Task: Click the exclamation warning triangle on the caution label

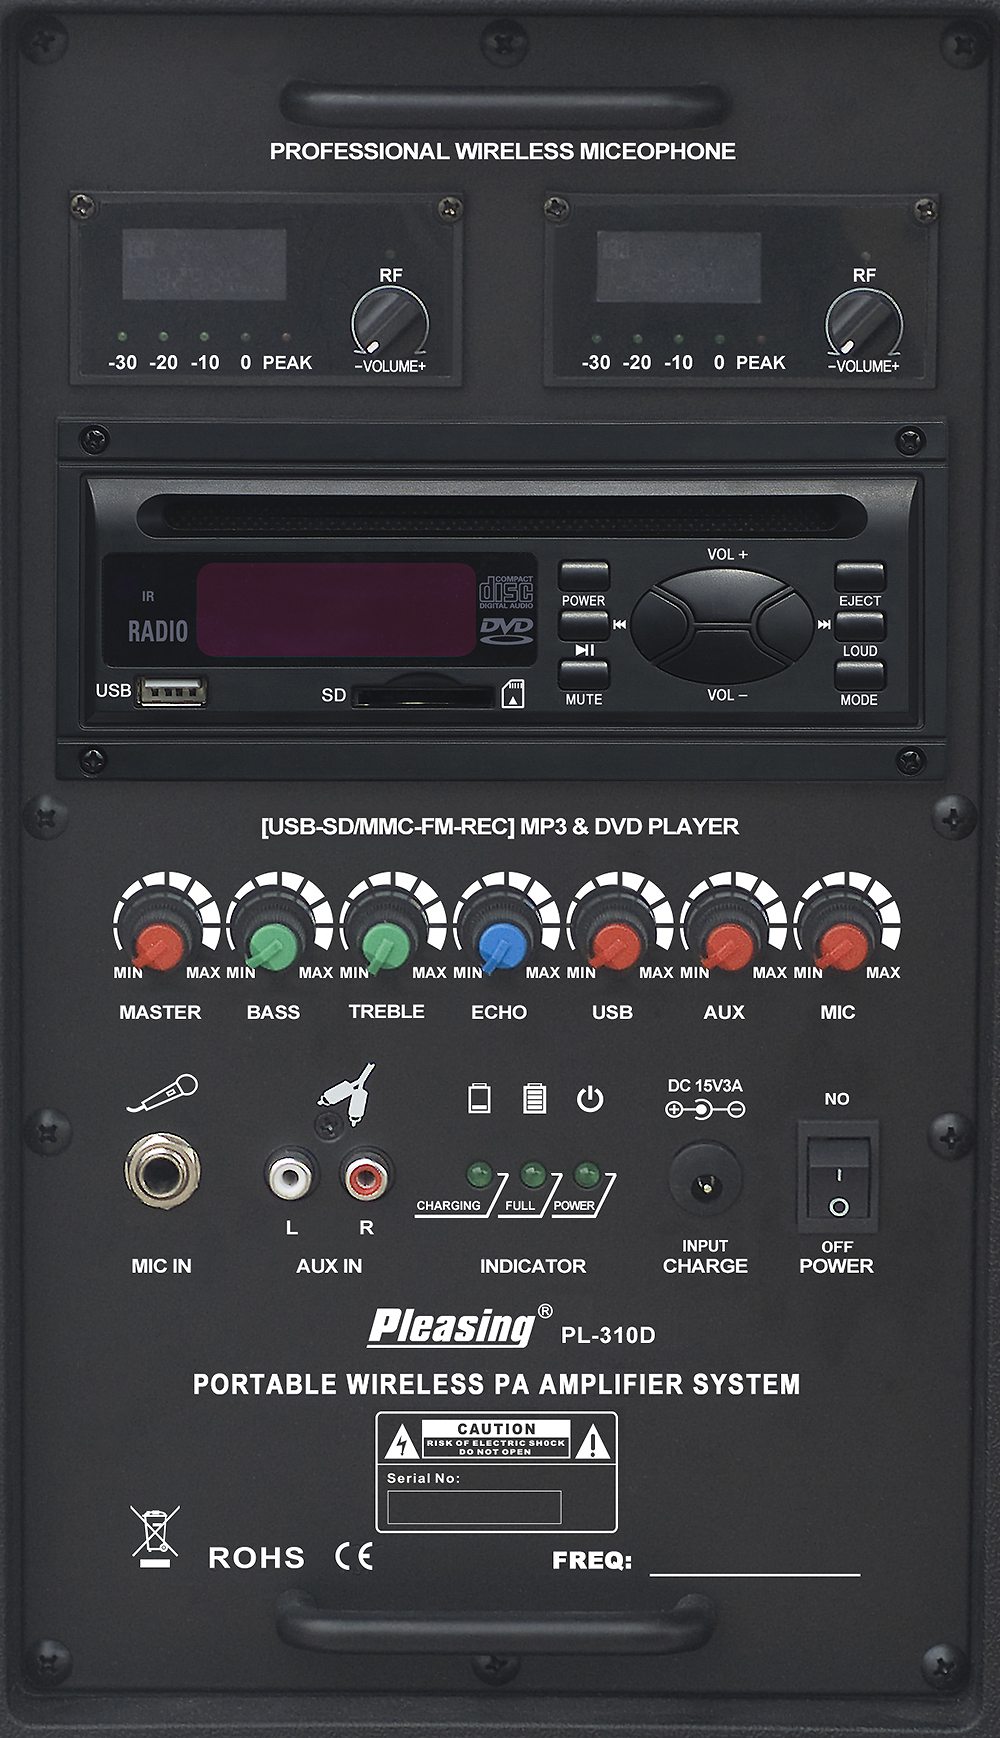Action: 593,1442
